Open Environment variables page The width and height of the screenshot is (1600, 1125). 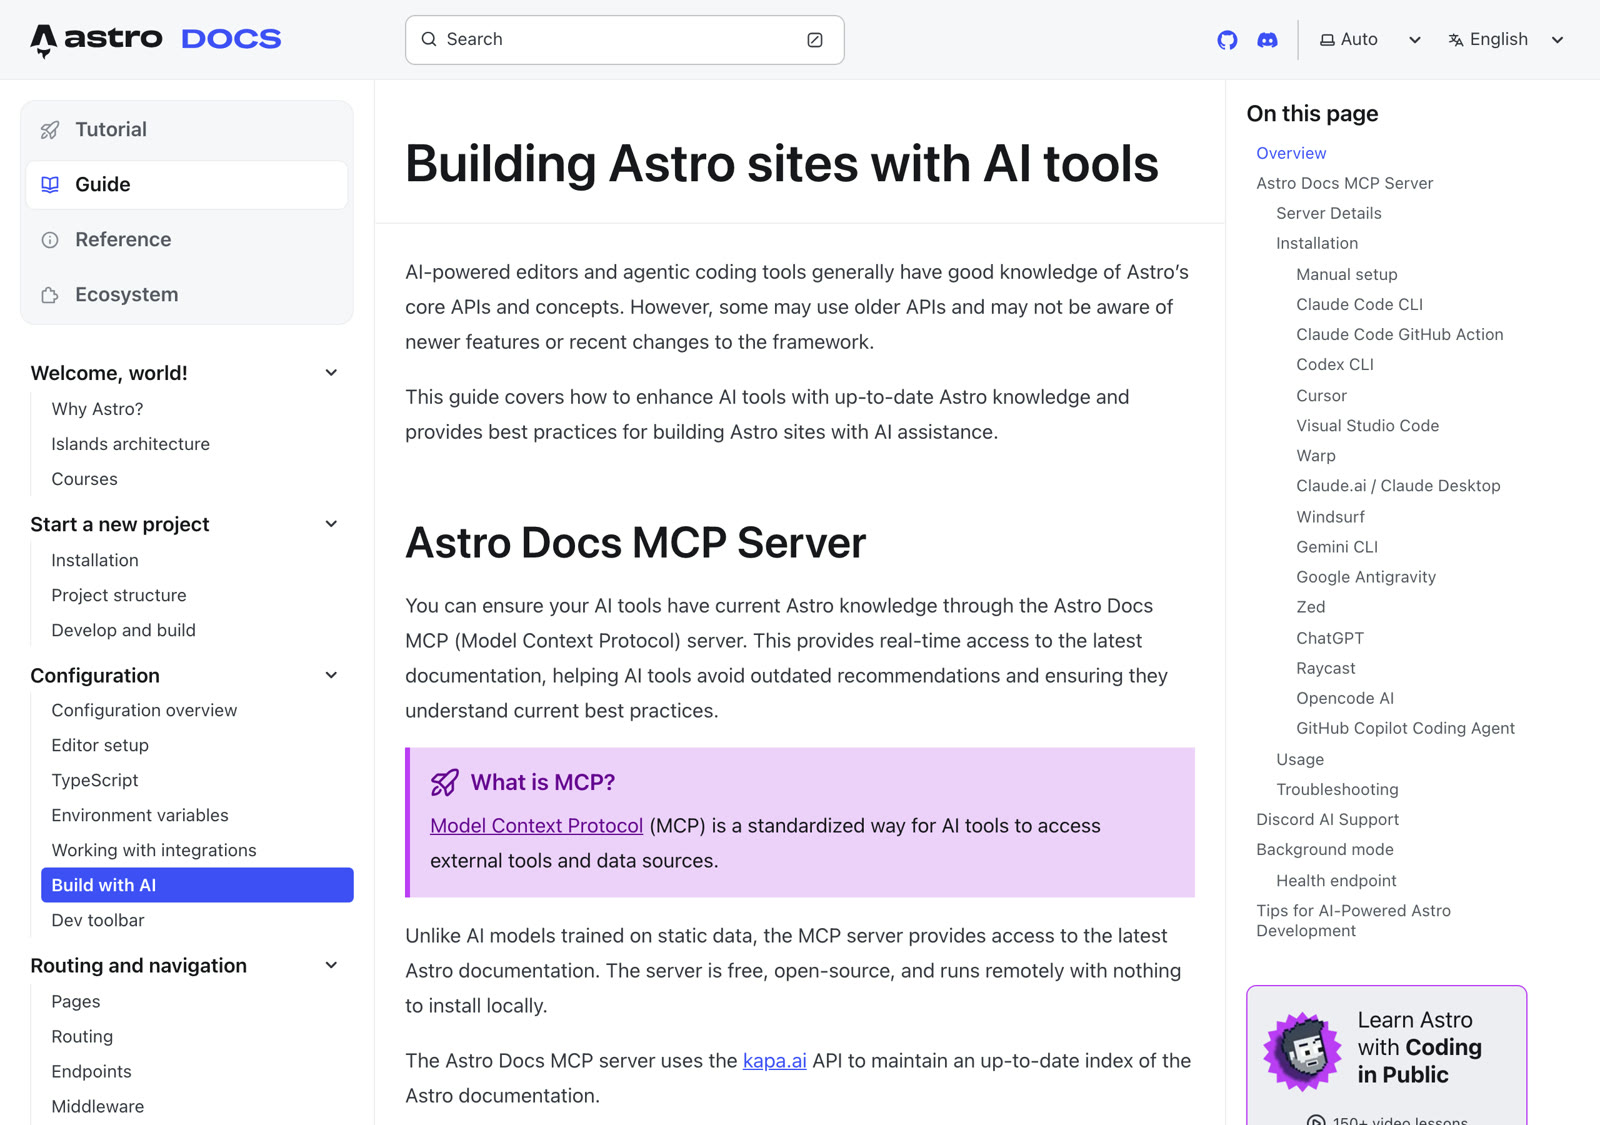140,815
